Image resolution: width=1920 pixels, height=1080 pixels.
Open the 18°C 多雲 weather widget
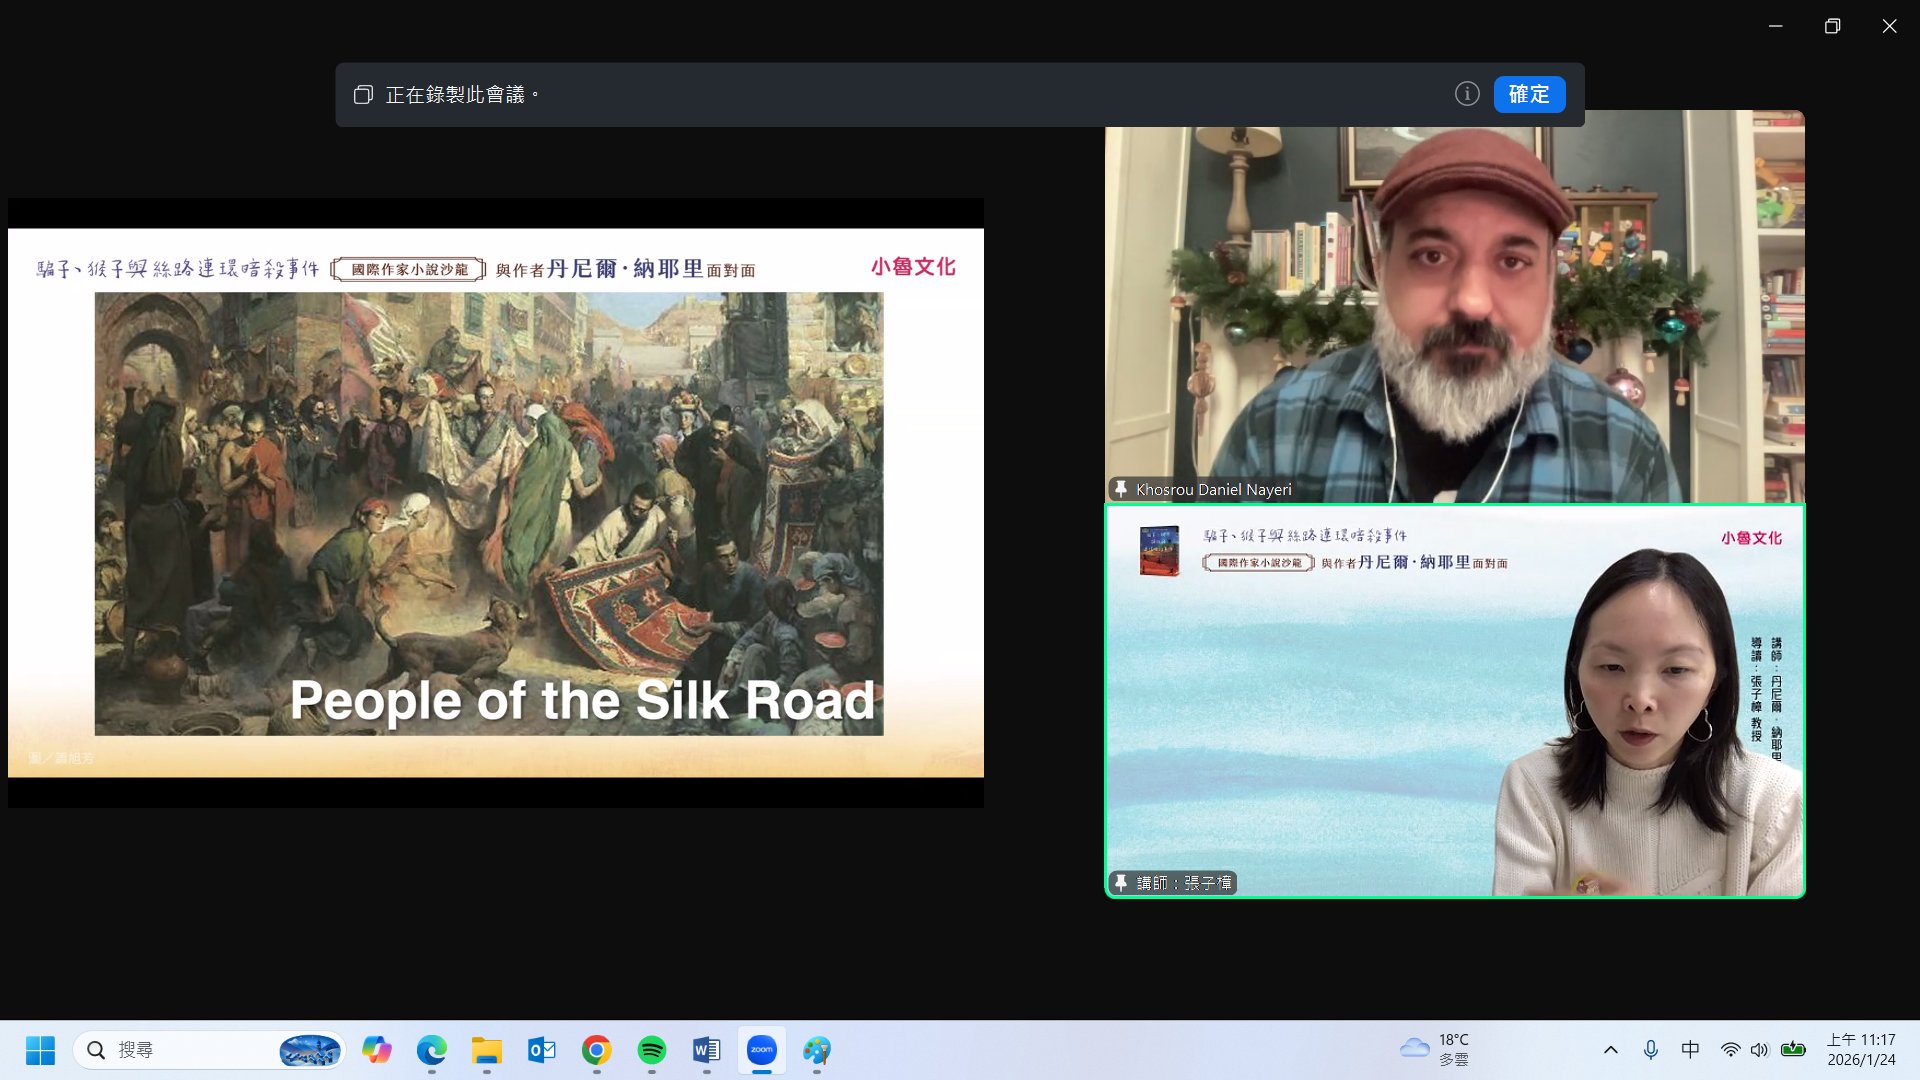pos(1435,1050)
